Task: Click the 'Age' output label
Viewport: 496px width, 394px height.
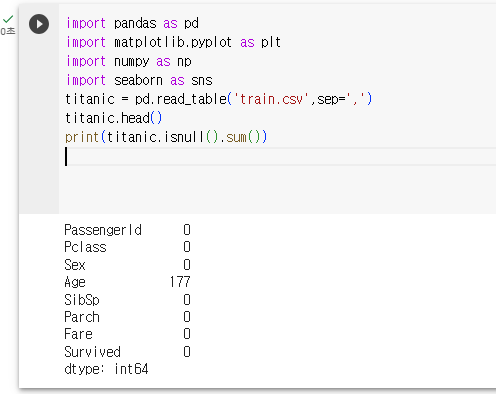Action: [x=75, y=282]
